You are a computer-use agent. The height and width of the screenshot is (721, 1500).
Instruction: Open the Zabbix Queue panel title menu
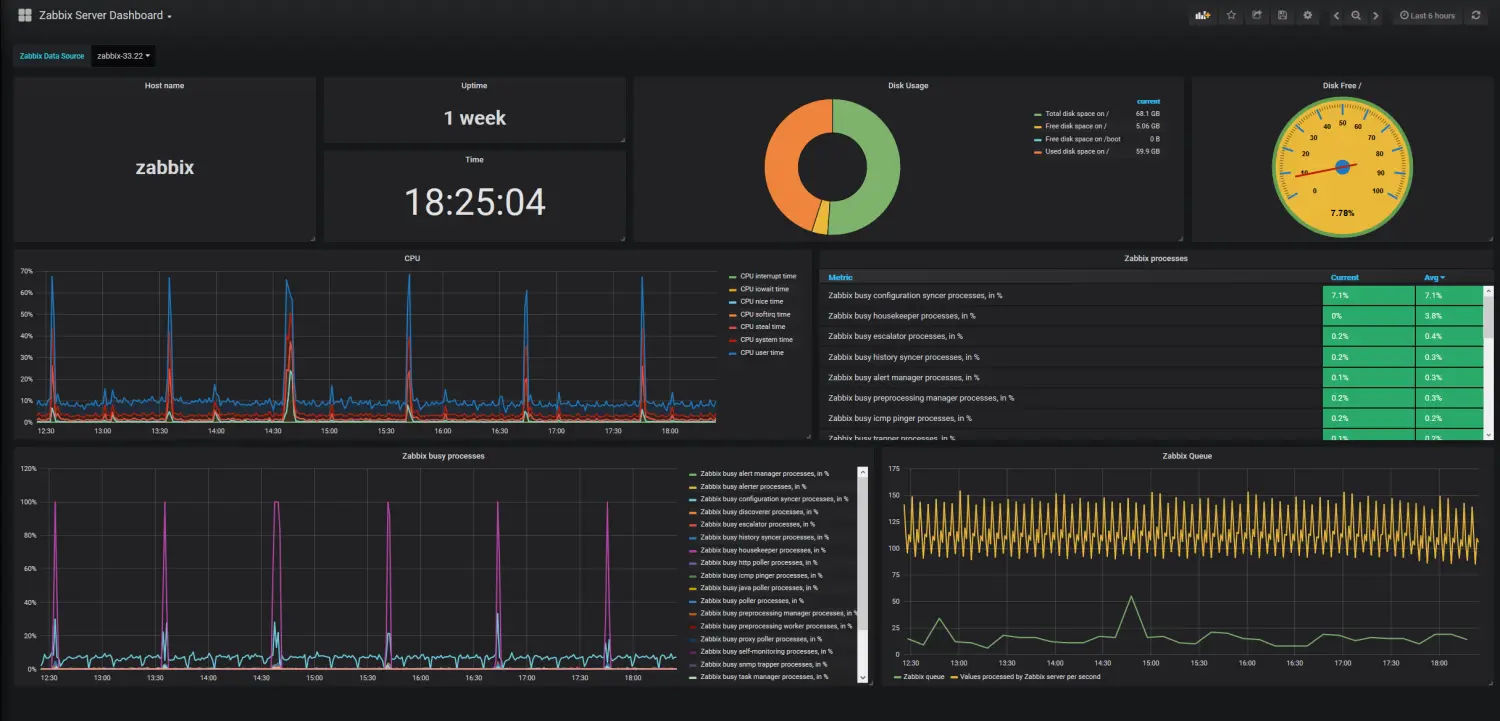click(x=1187, y=455)
